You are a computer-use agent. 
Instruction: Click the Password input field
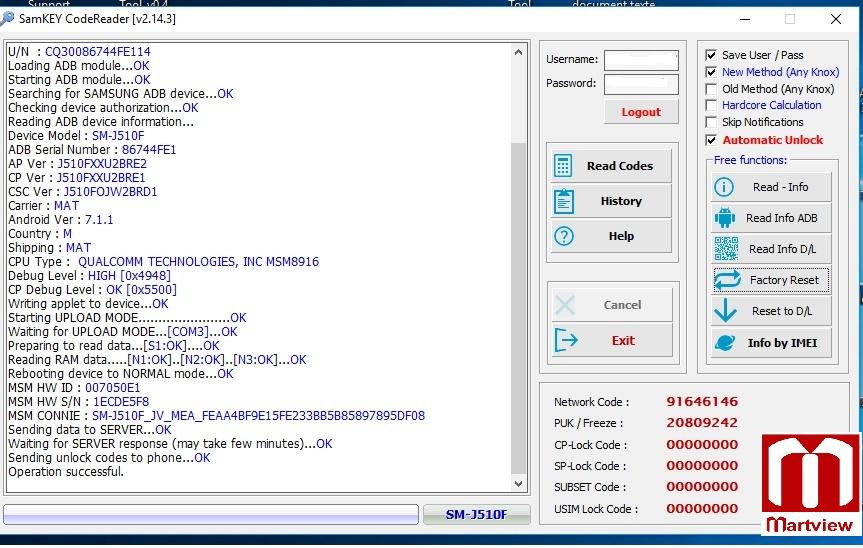click(x=641, y=85)
